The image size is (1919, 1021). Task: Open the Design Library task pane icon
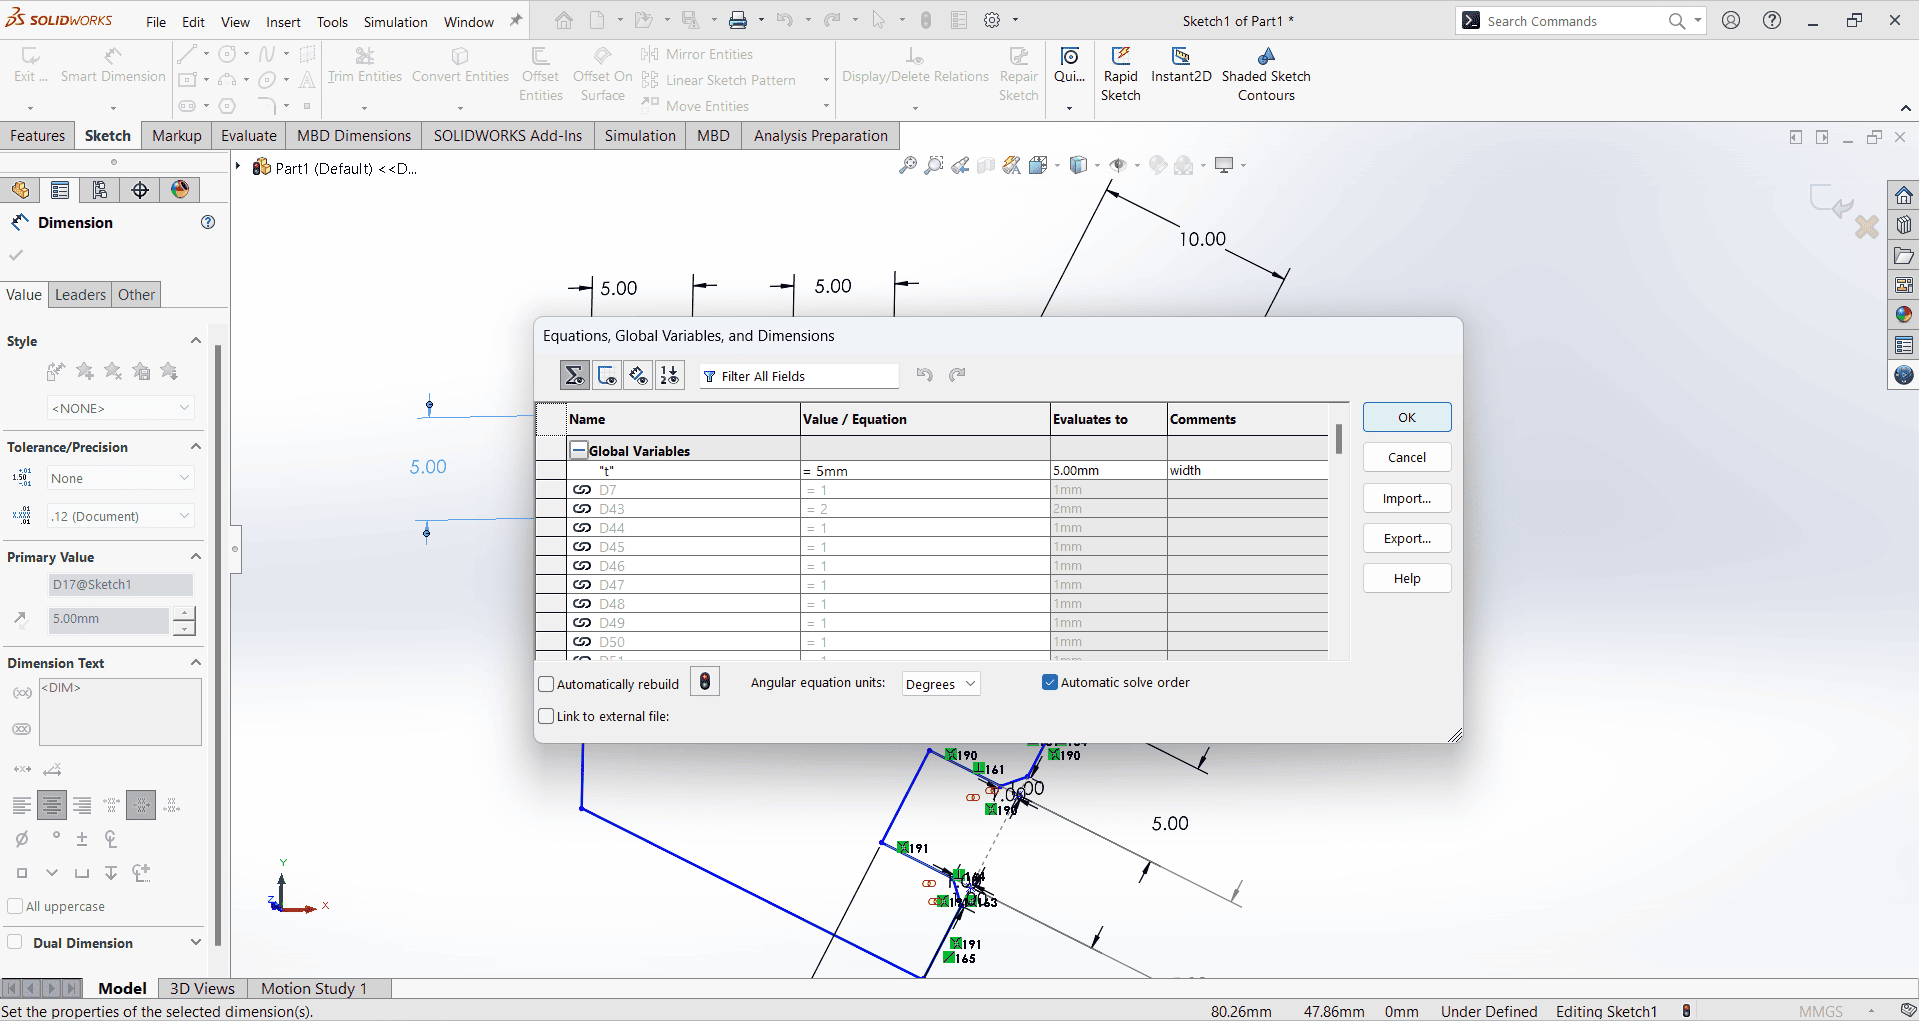click(x=1904, y=225)
